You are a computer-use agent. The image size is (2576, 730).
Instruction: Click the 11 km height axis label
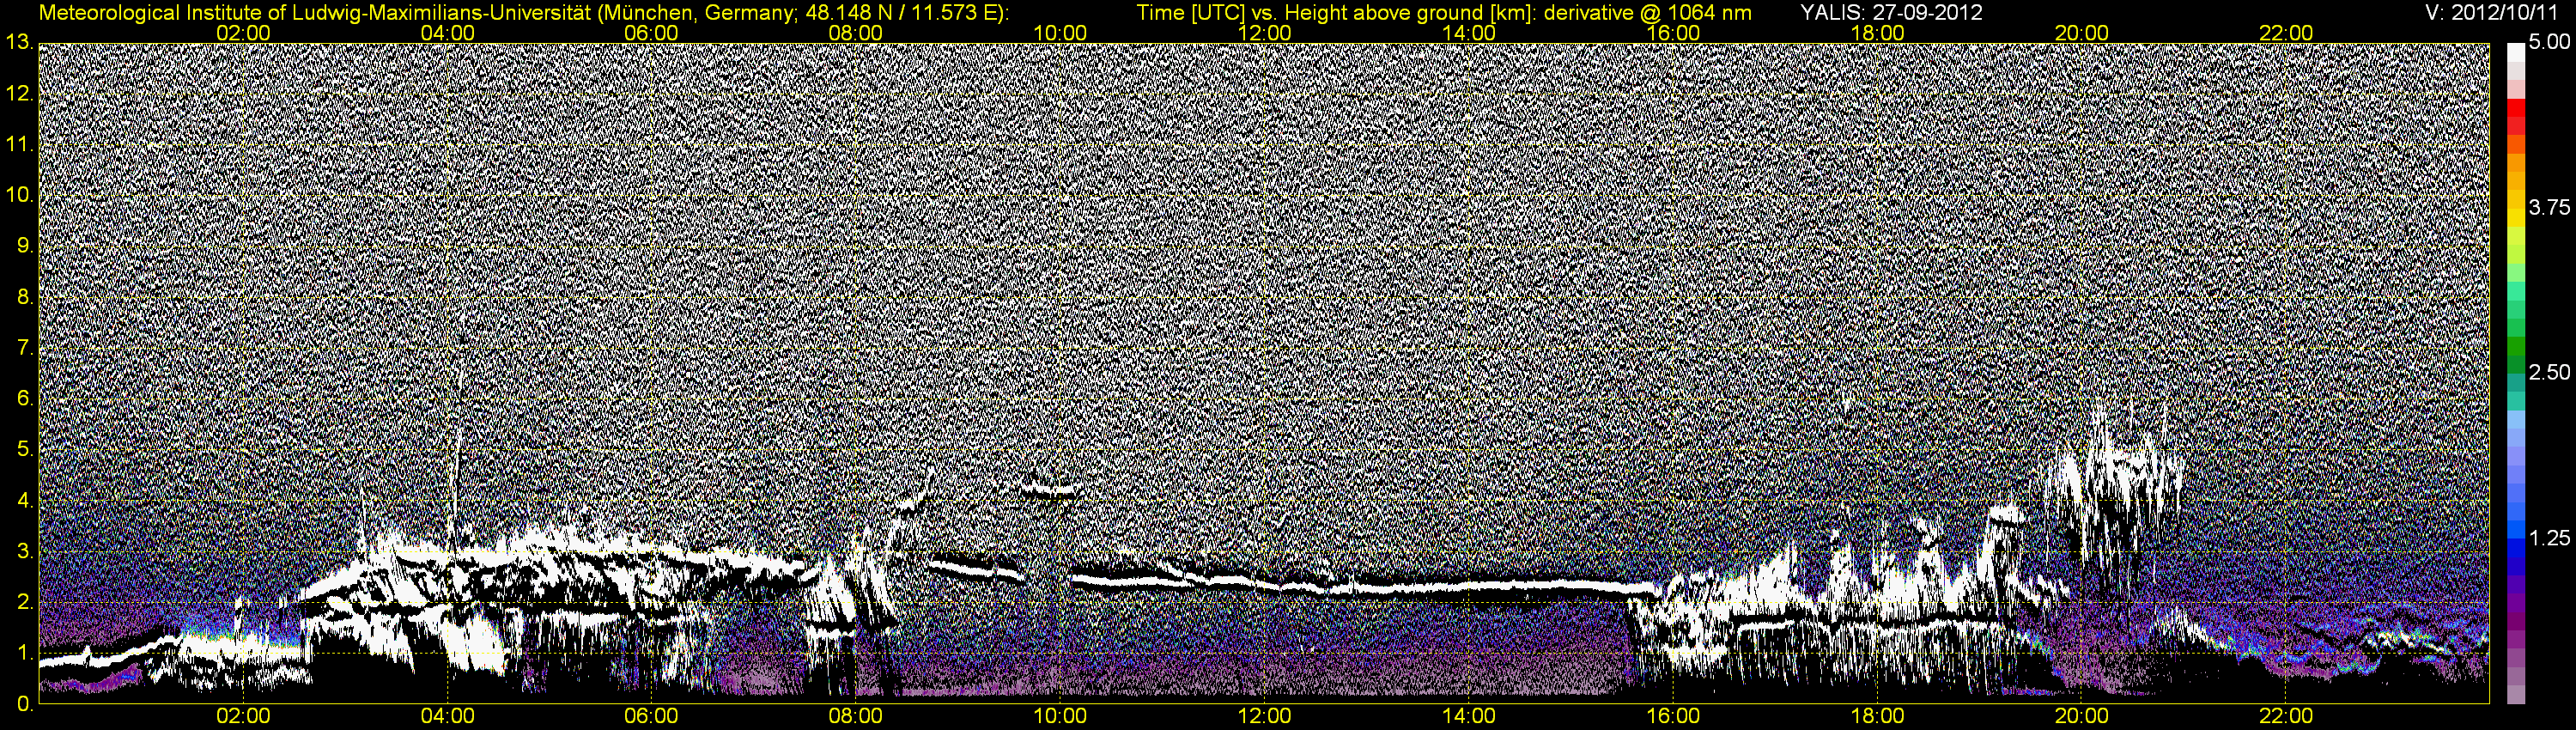point(19,145)
